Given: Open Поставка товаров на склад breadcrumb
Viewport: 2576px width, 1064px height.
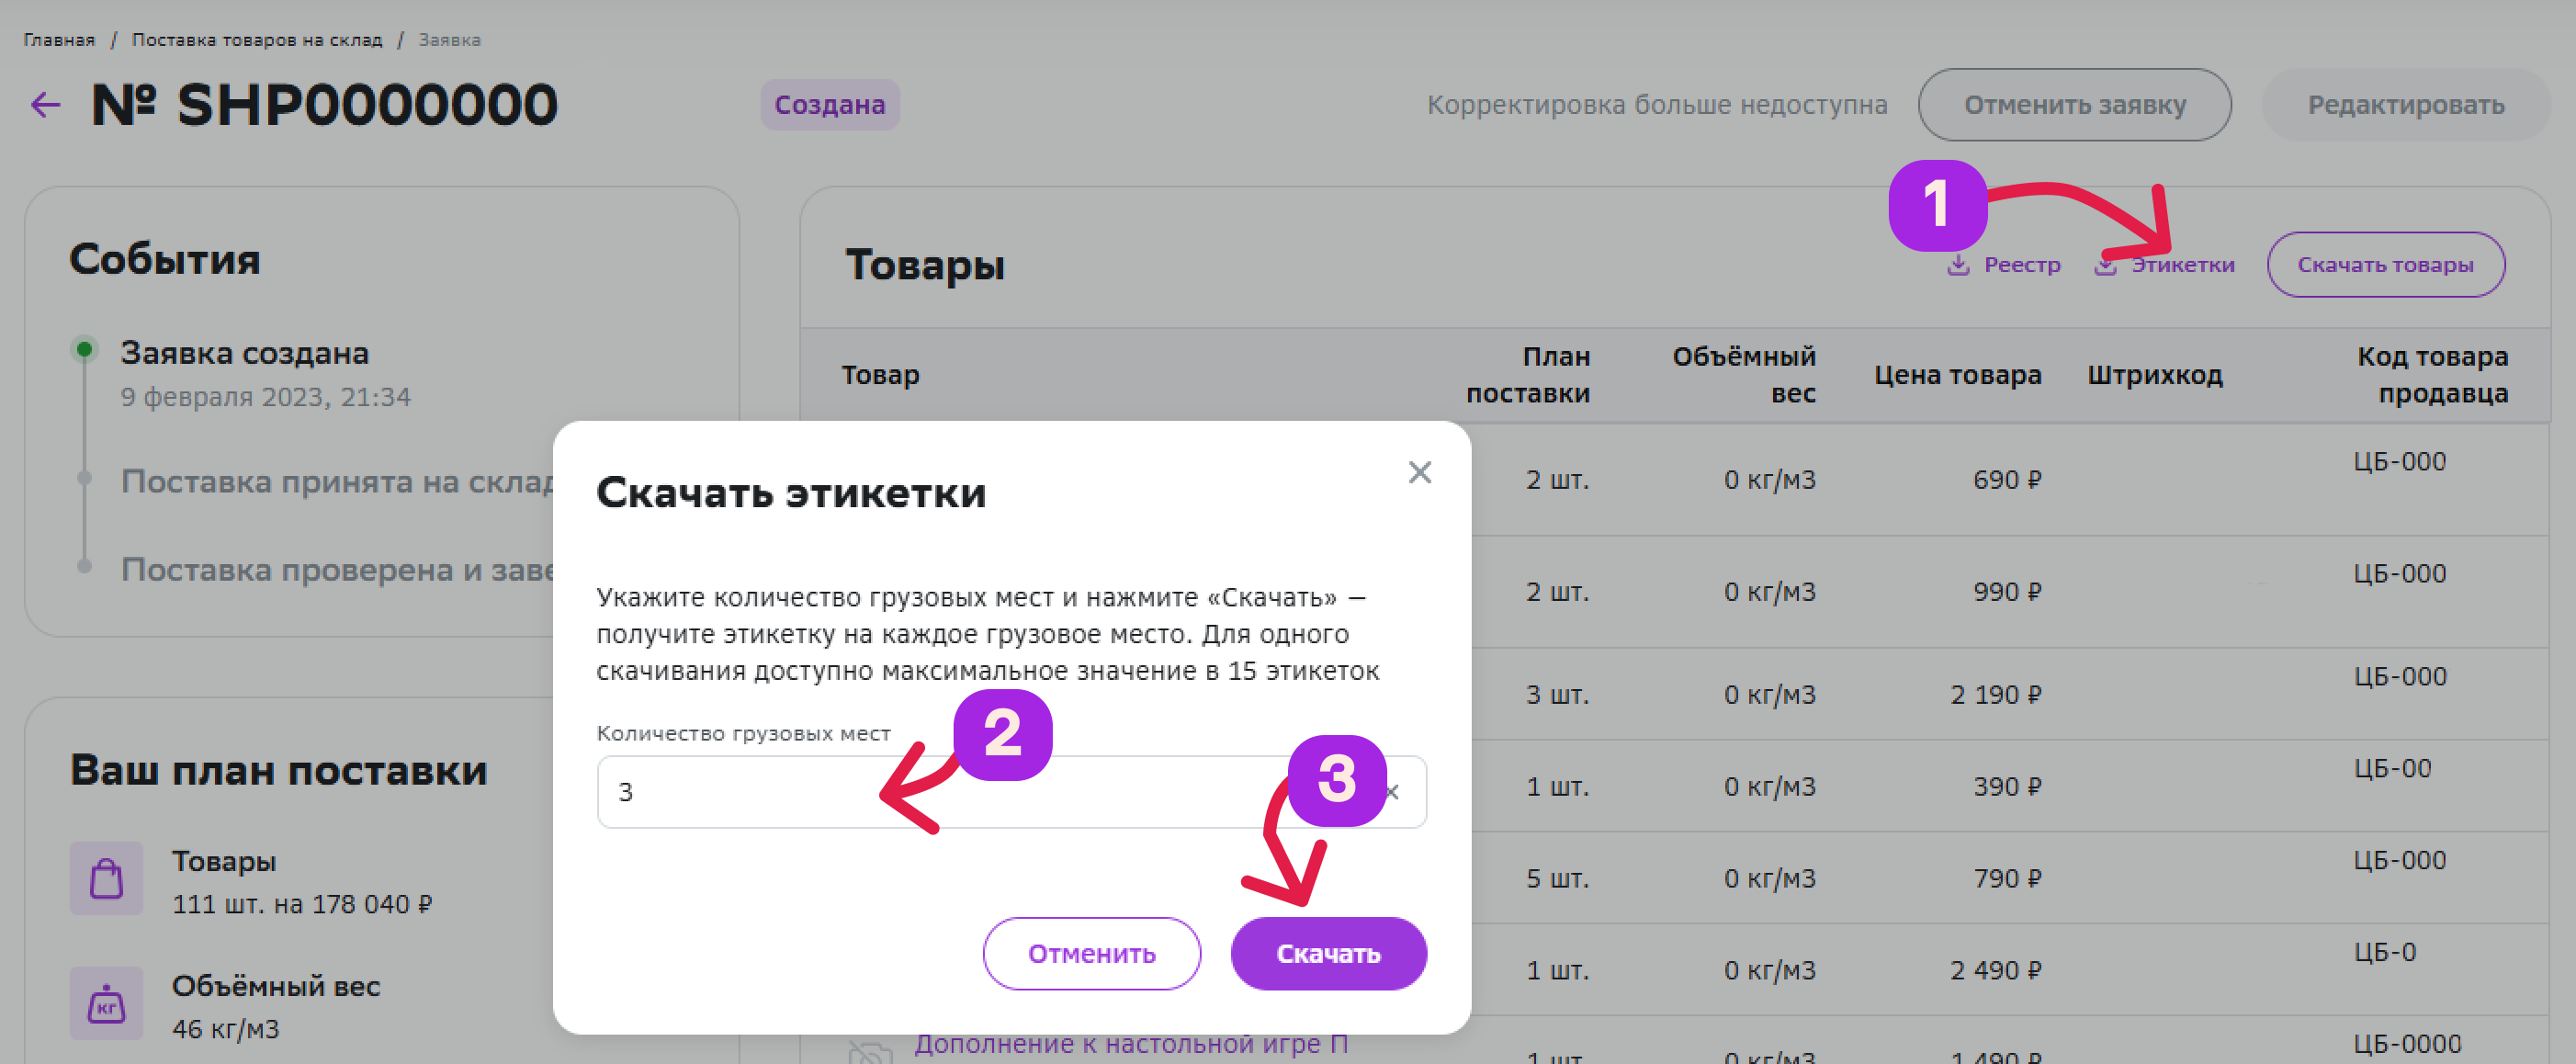Looking at the screenshot, I should [x=257, y=40].
